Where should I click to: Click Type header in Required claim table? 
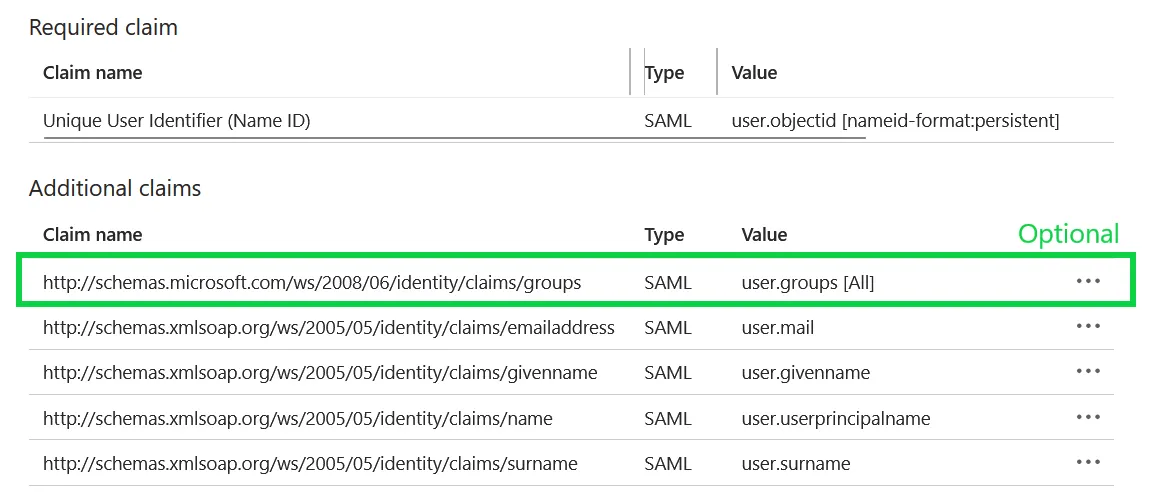664,73
